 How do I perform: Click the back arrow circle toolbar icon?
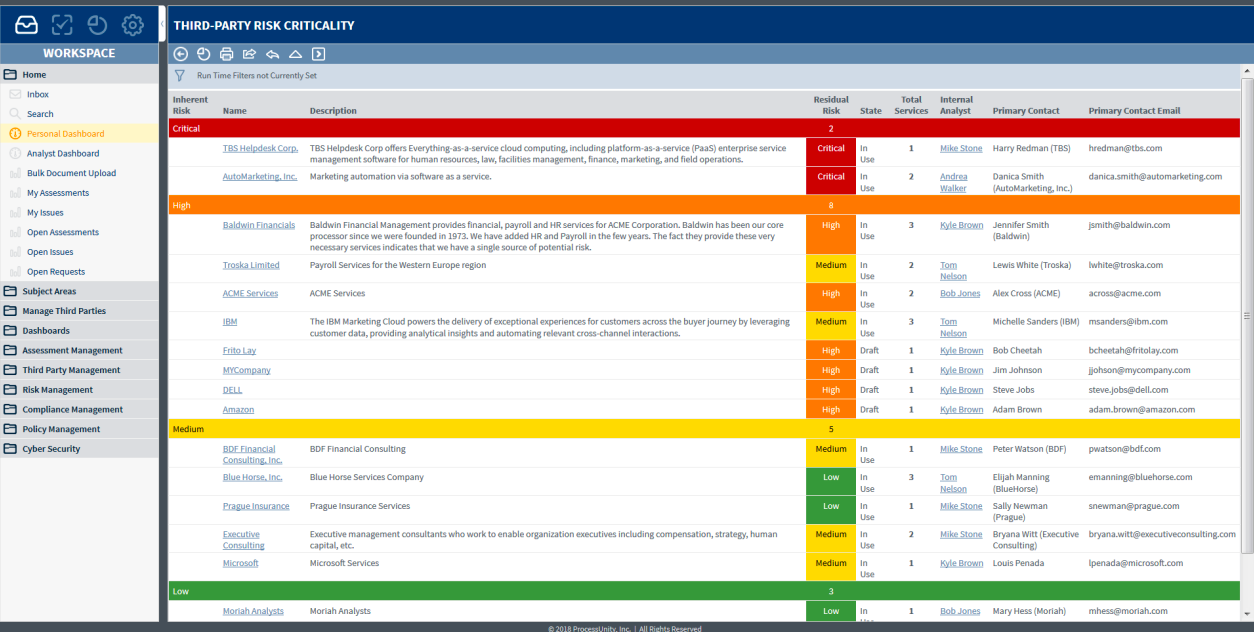pyautogui.click(x=181, y=54)
